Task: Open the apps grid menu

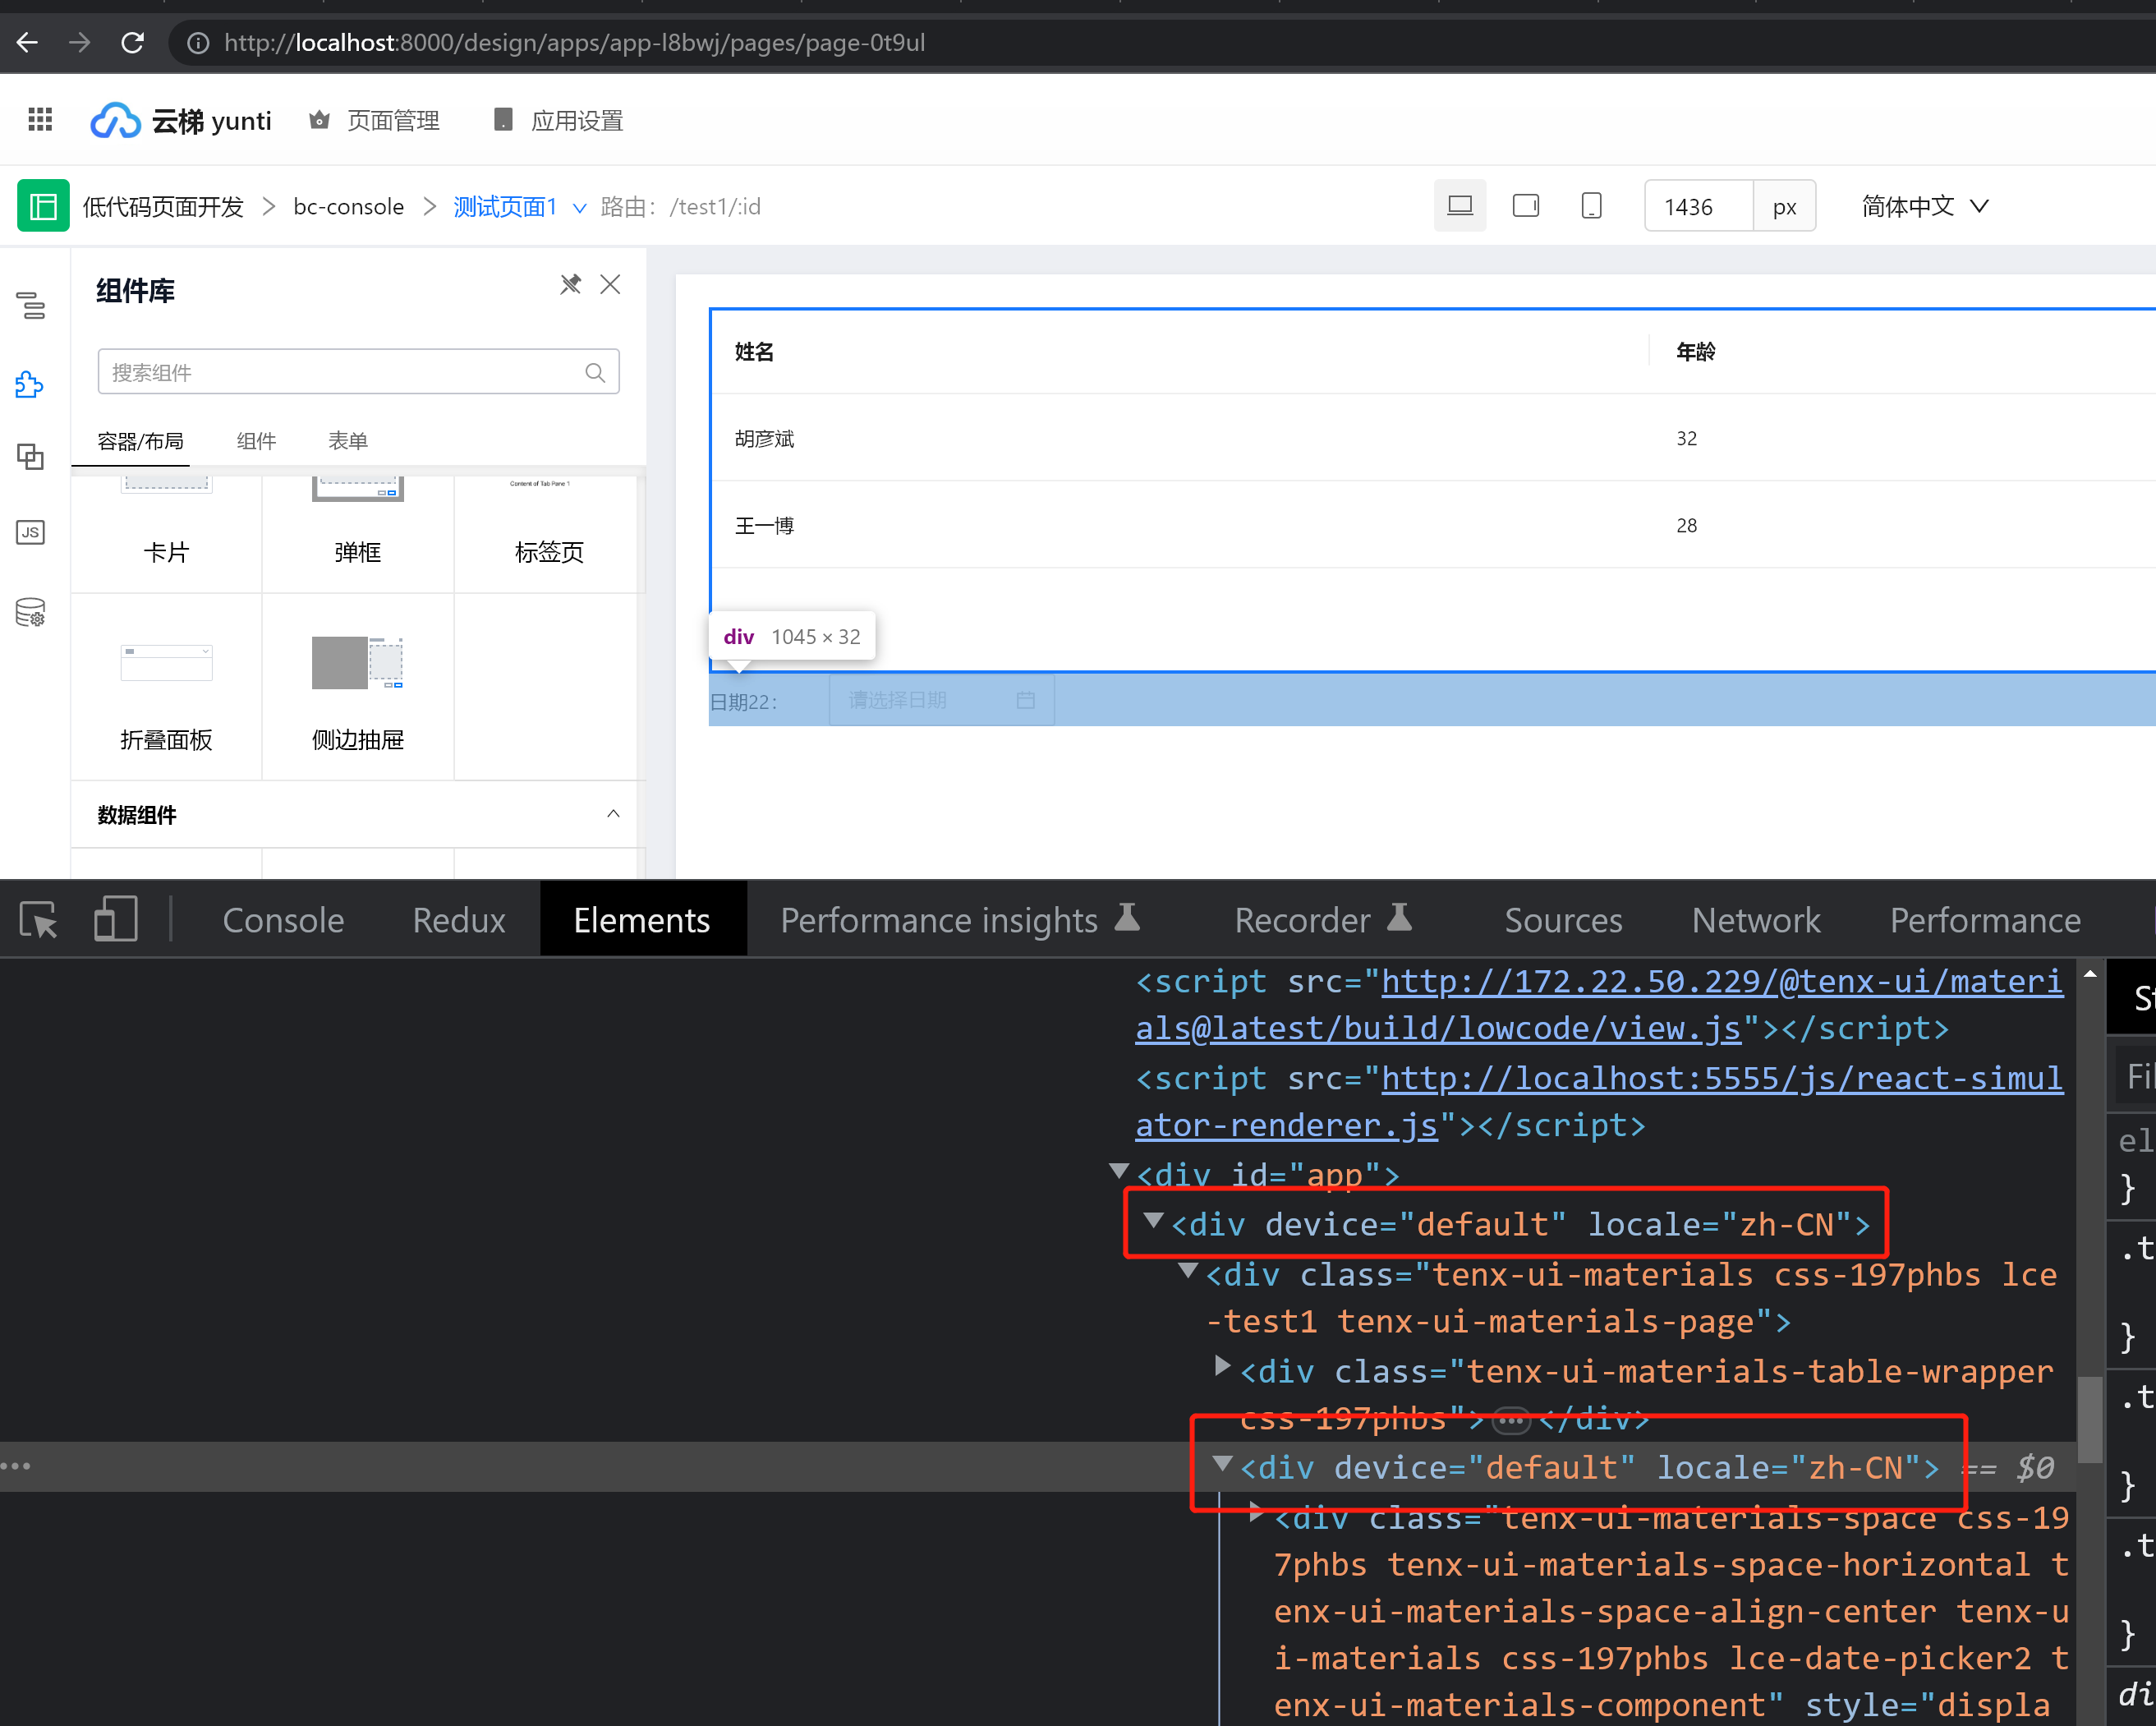Action: coord(40,120)
